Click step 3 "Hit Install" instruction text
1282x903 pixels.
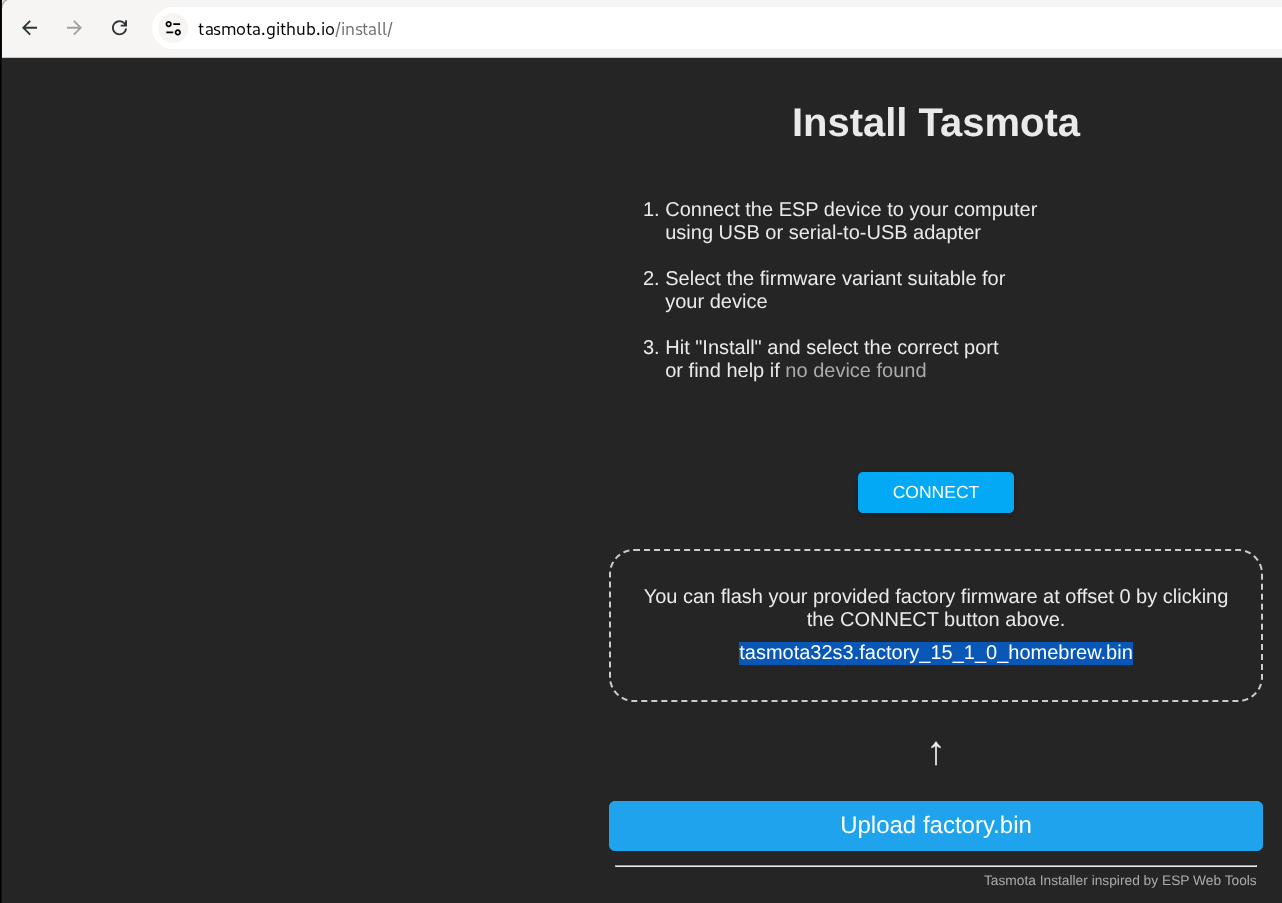pyautogui.click(x=831, y=348)
